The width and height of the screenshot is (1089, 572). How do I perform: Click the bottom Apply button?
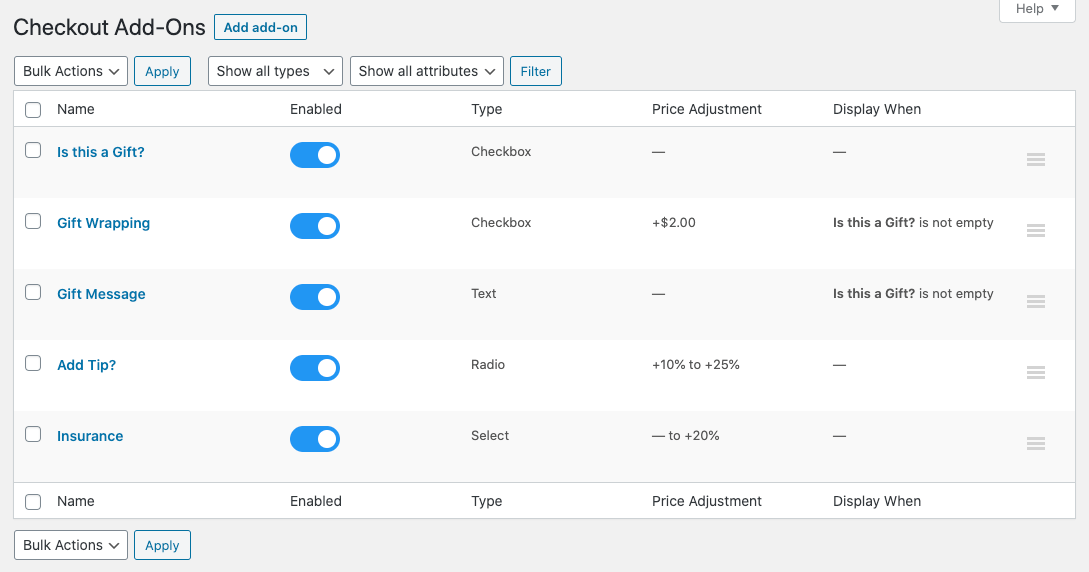pos(162,545)
